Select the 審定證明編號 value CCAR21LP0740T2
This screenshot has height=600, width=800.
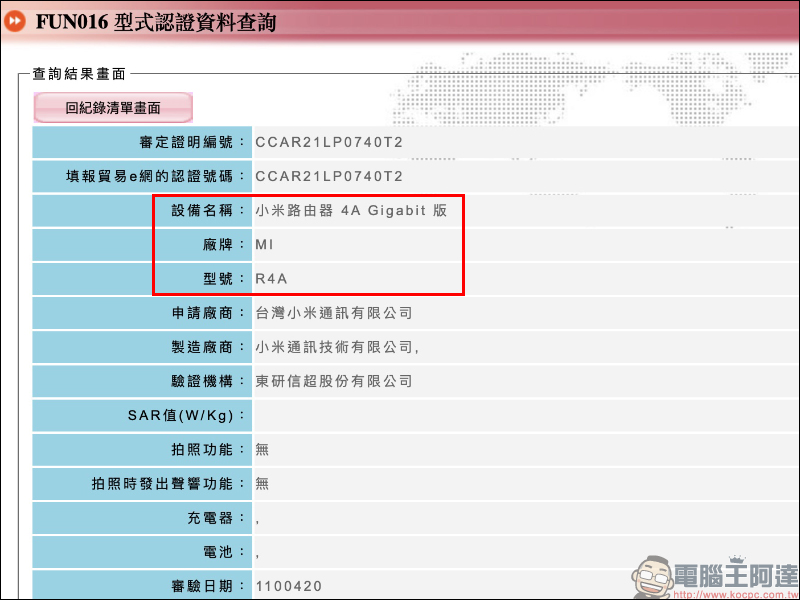pyautogui.click(x=329, y=142)
